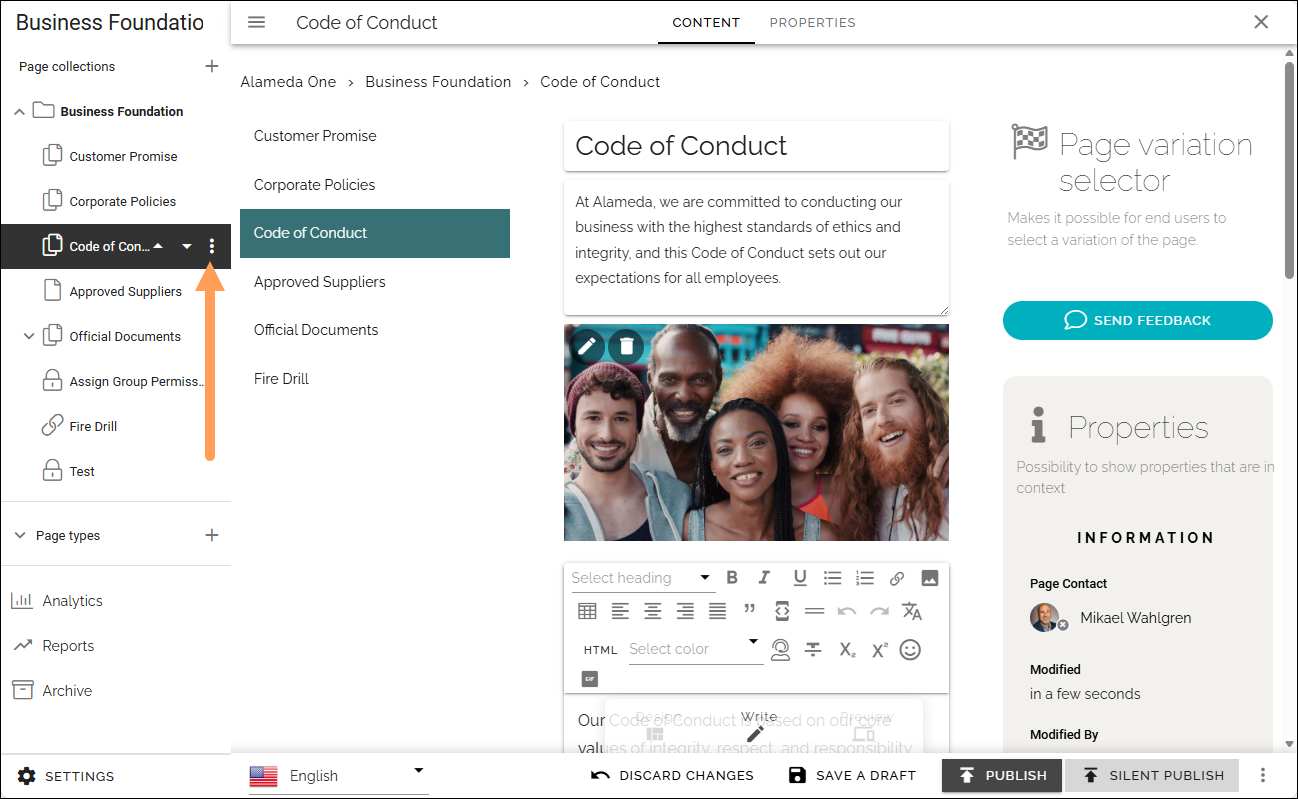Apply italic formatting in the editor
Image resolution: width=1298 pixels, height=799 pixels.
(x=765, y=578)
